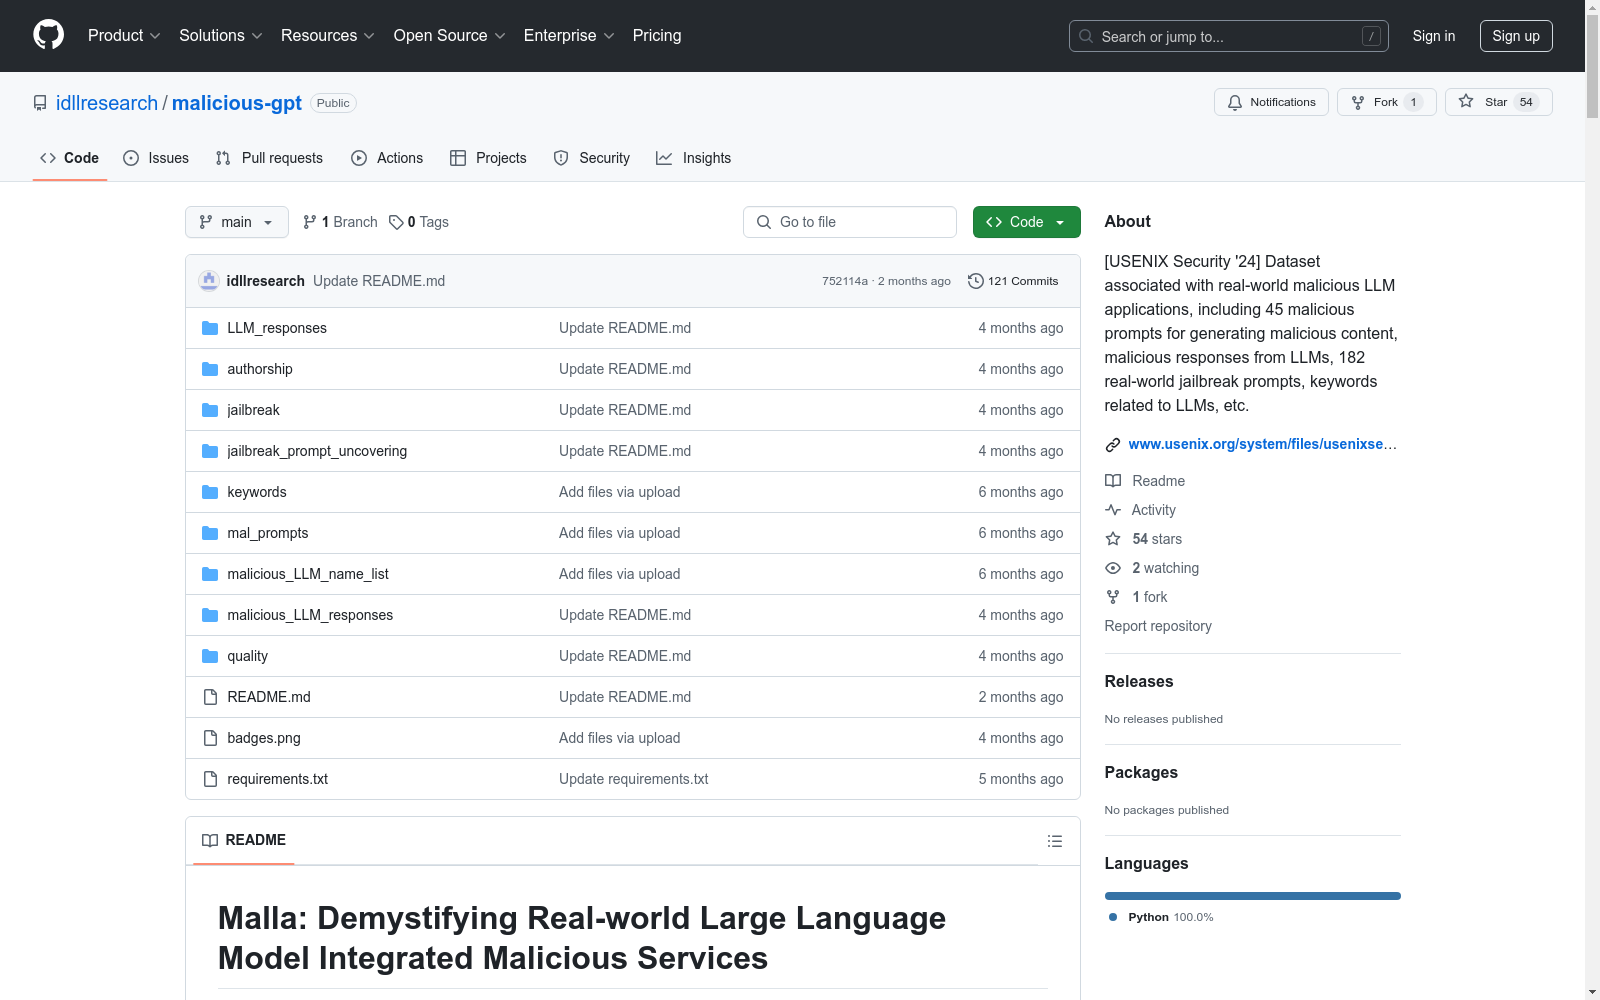The width and height of the screenshot is (1600, 1000).
Task: Click the Sign up button
Action: tap(1516, 36)
